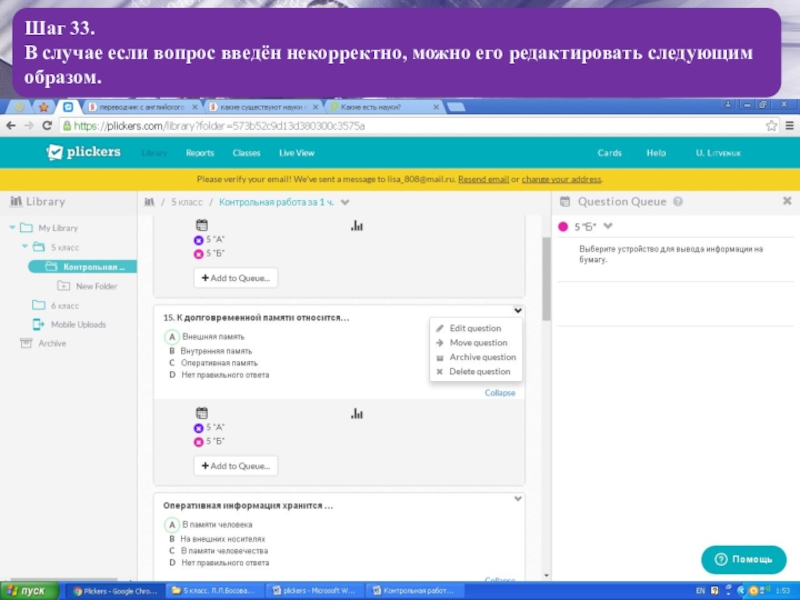Open the Reports tab
The image size is (800, 600).
(x=199, y=153)
